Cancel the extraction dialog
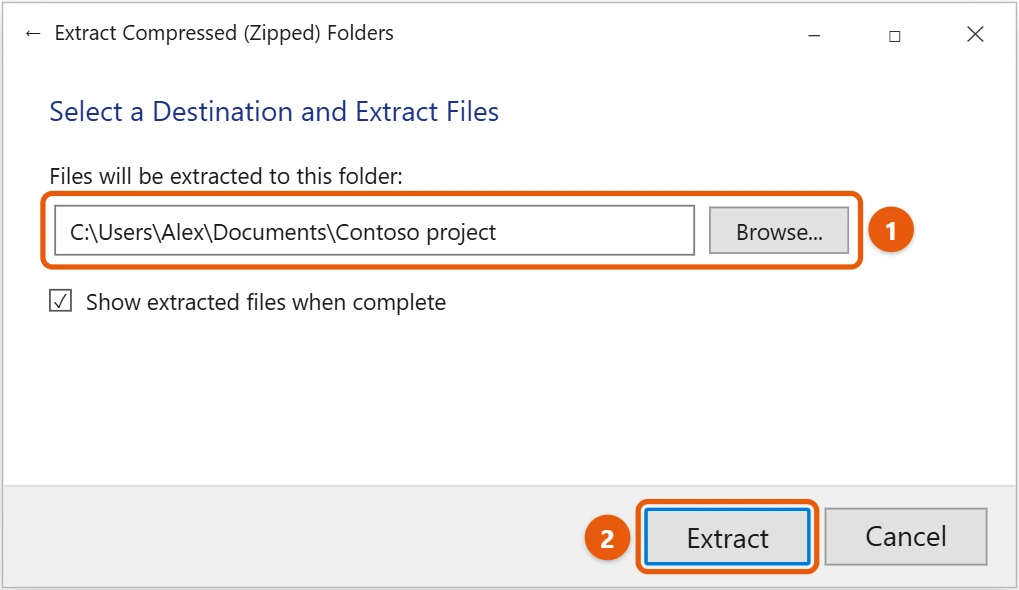This screenshot has height=590, width=1019. pos(906,537)
